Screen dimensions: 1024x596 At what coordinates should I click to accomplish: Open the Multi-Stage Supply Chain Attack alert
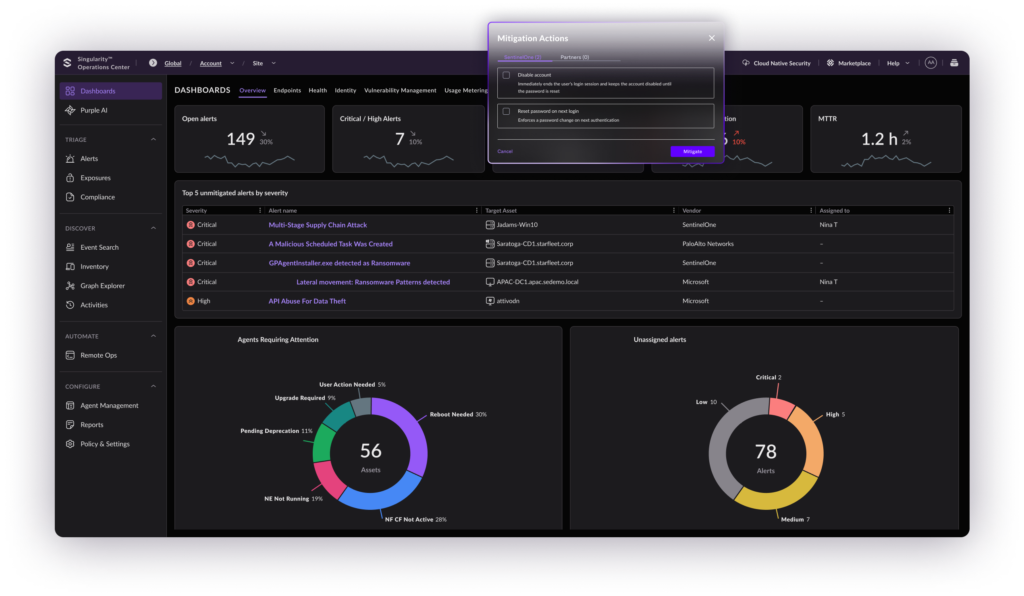click(317, 225)
